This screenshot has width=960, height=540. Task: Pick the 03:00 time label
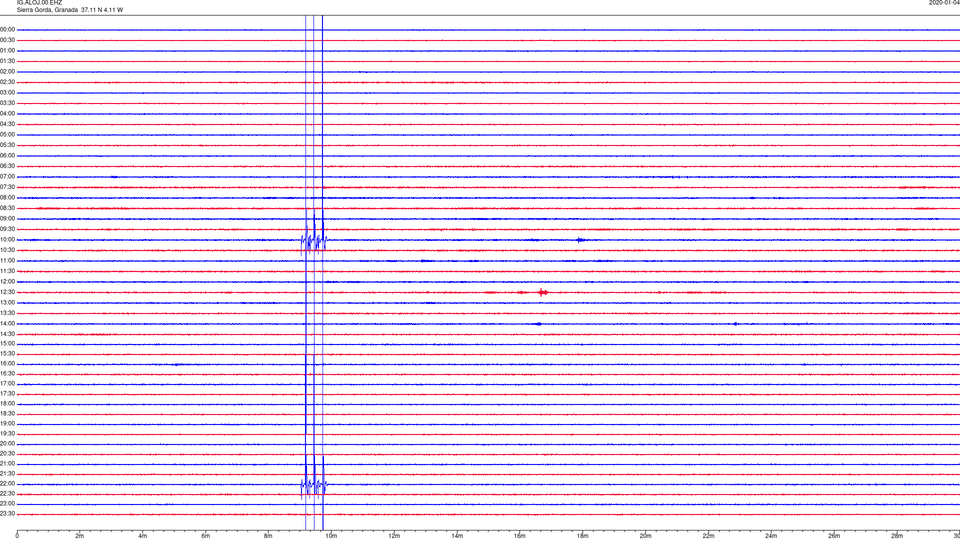tap(7, 92)
